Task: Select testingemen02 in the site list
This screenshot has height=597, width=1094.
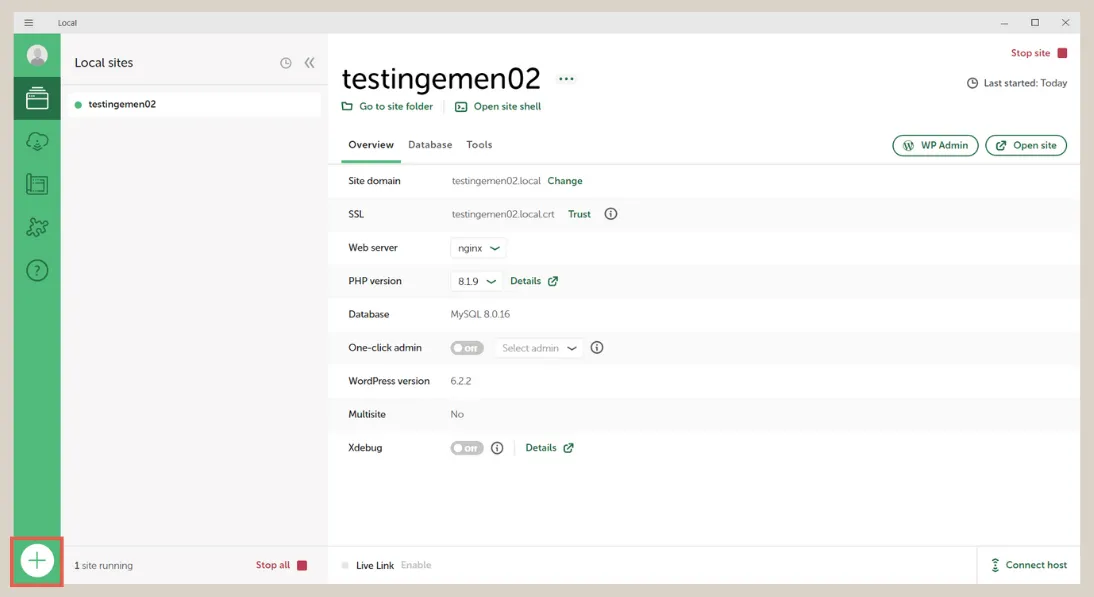Action: point(122,104)
